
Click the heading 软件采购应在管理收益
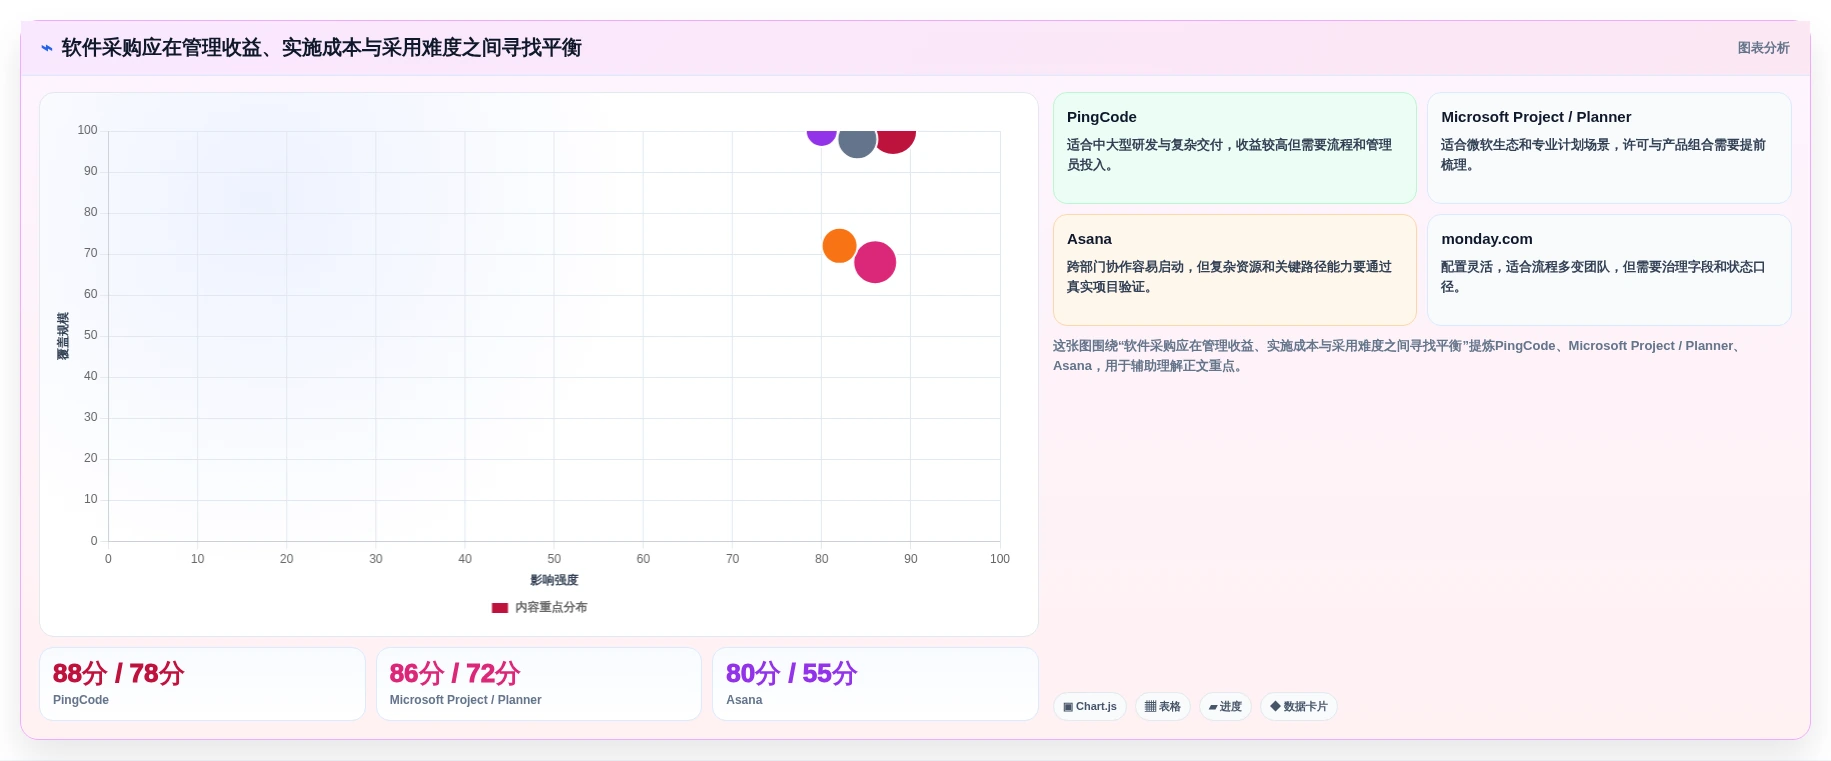tap(321, 48)
